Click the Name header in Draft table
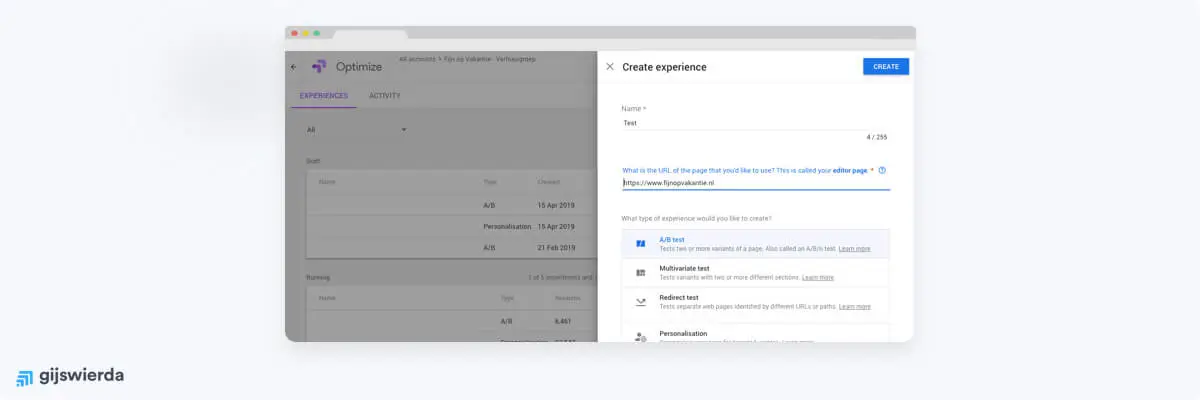The height and width of the screenshot is (400, 1200). 327,182
